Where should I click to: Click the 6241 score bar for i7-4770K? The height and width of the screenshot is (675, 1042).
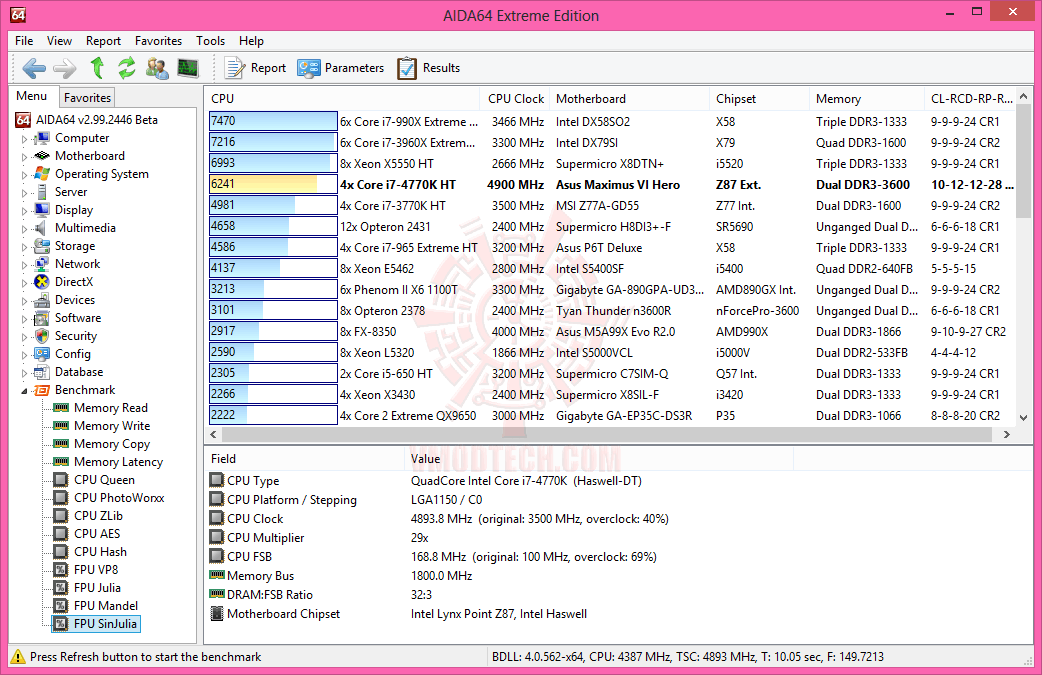(x=273, y=184)
